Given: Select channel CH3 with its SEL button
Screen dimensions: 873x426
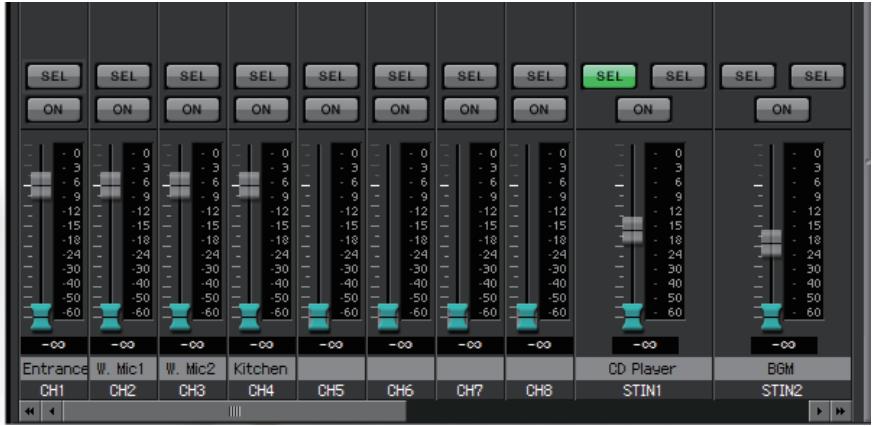Looking at the screenshot, I should (192, 76).
